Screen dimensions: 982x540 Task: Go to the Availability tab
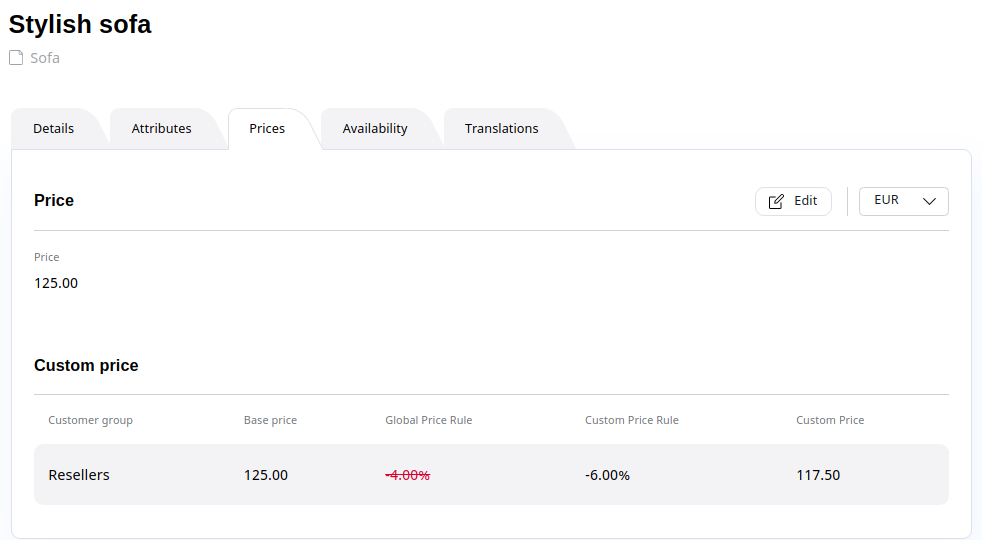coord(375,128)
